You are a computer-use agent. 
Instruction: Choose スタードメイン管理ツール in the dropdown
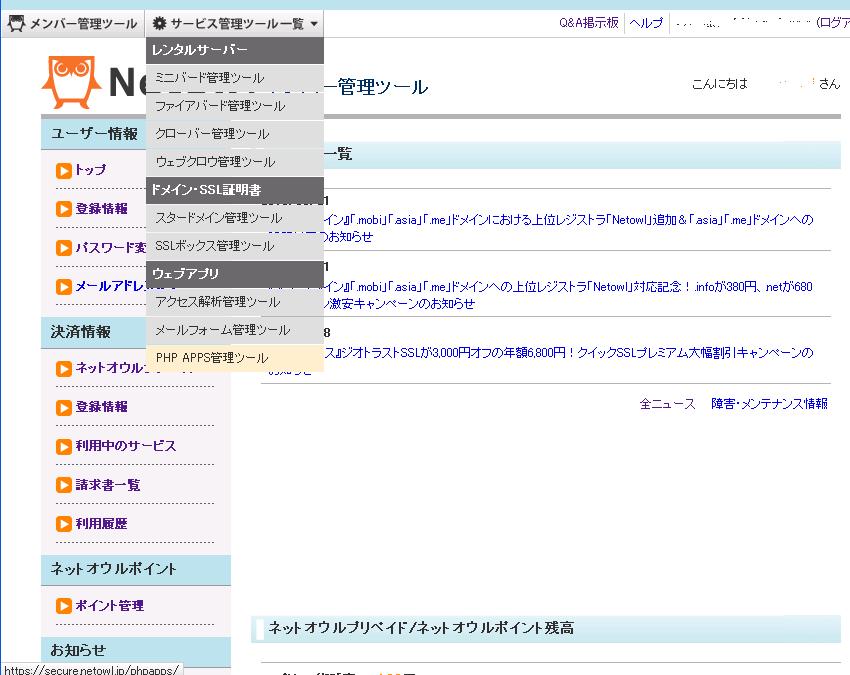point(219,218)
